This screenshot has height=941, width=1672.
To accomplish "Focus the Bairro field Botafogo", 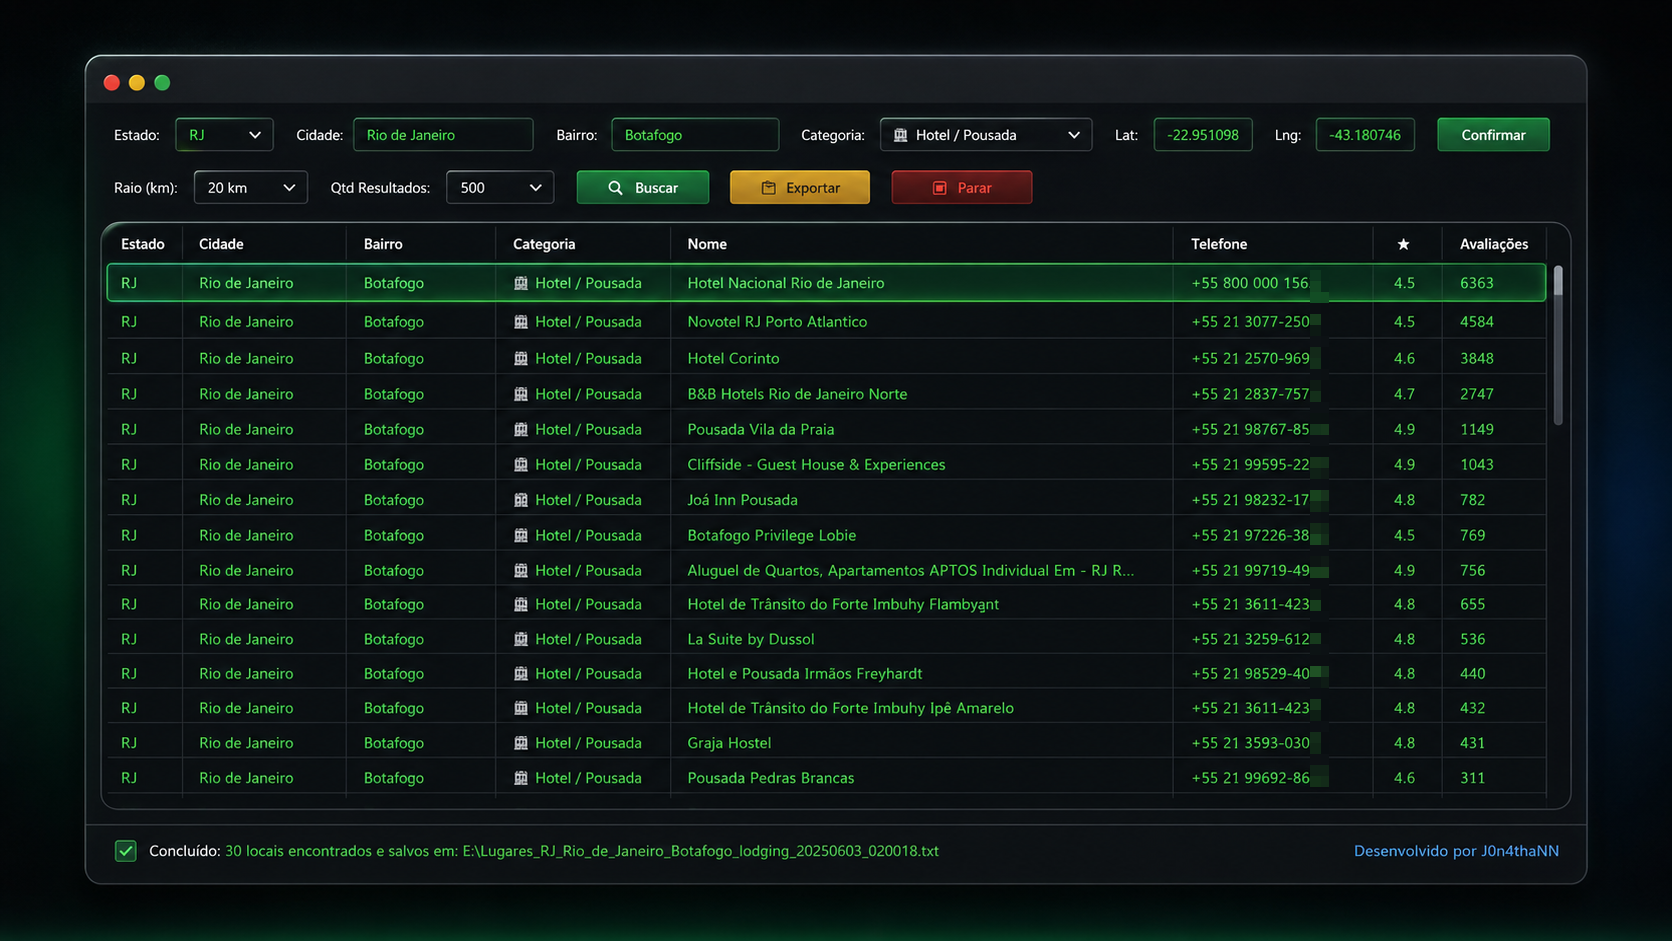I will 695,135.
